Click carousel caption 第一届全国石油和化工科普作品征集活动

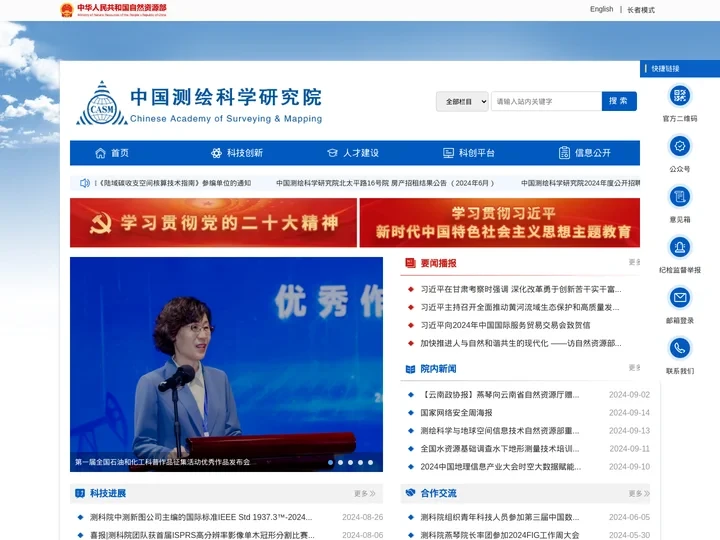[x=163, y=462]
